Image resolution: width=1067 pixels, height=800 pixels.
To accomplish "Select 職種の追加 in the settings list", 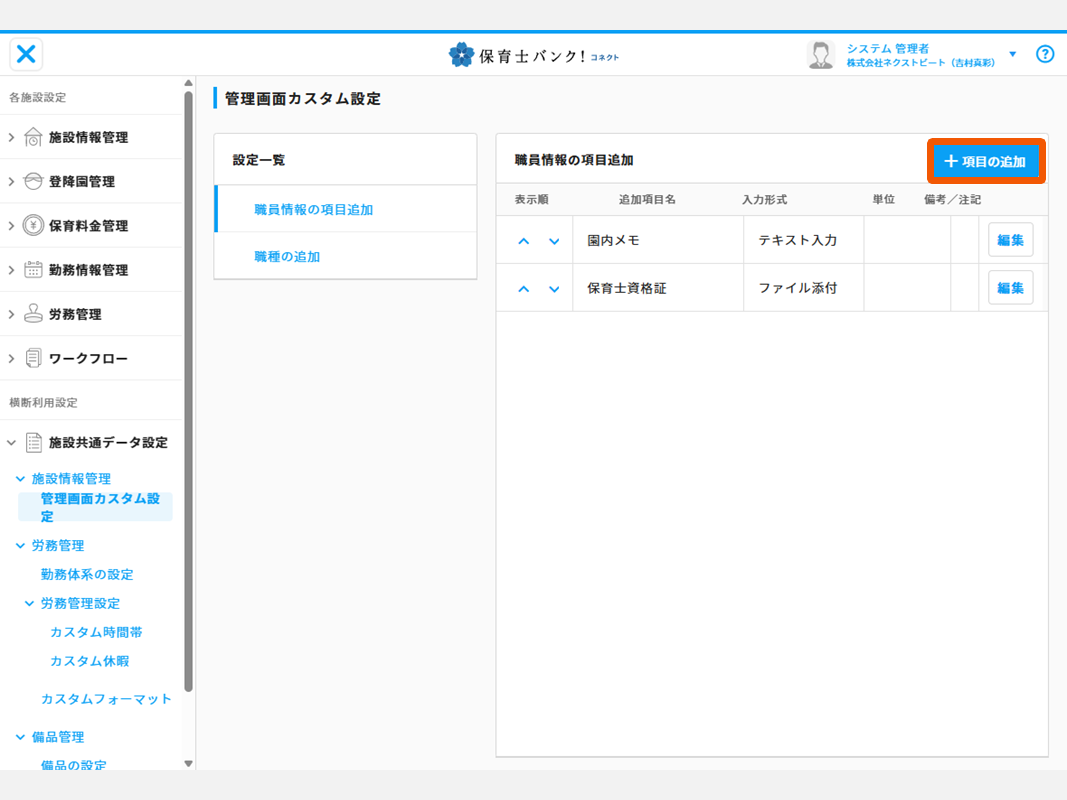I will (x=287, y=257).
